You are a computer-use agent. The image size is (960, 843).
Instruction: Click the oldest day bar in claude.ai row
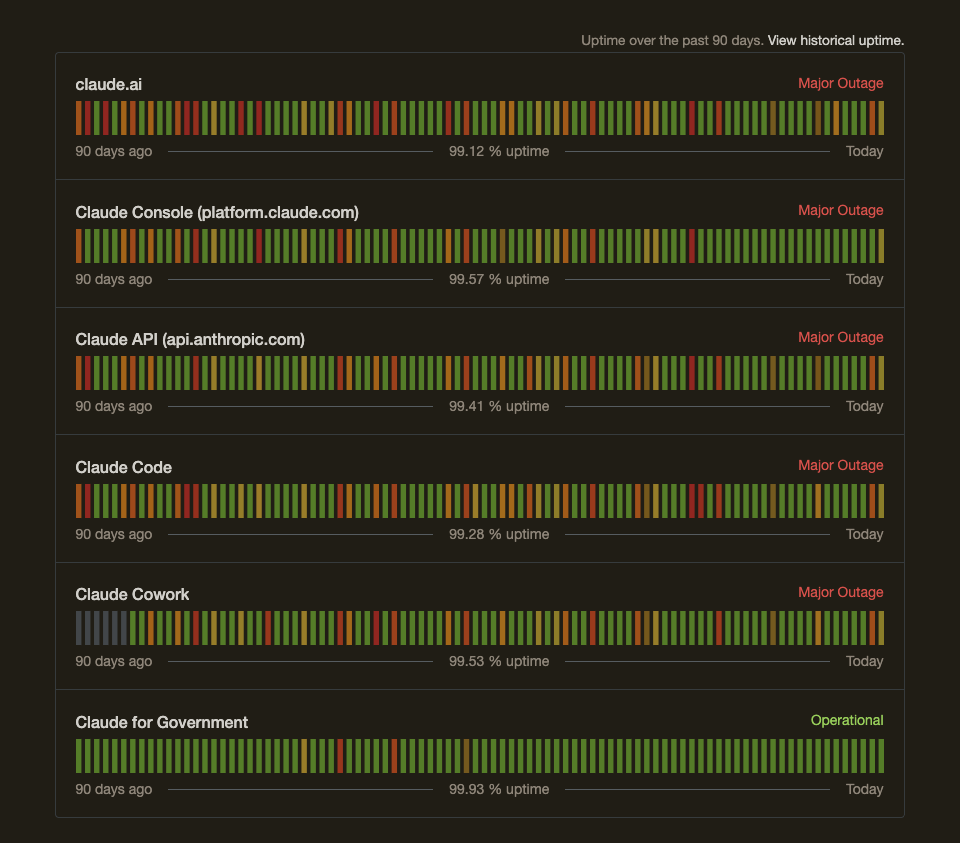click(78, 118)
